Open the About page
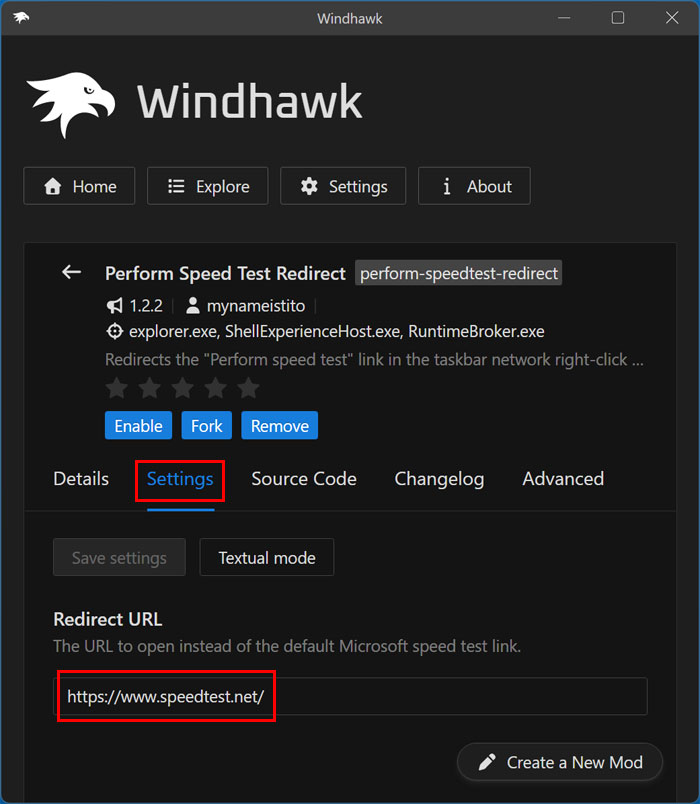Viewport: 700px width, 804px height. pyautogui.click(x=474, y=186)
